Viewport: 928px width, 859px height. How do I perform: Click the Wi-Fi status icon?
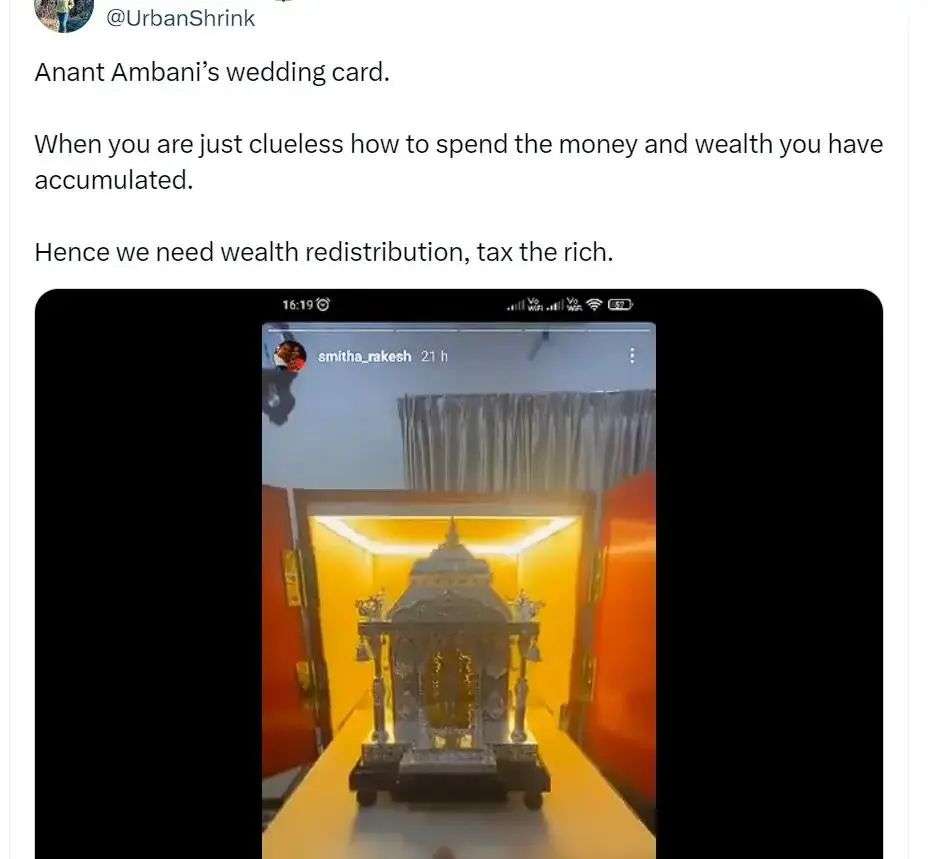pyautogui.click(x=595, y=305)
